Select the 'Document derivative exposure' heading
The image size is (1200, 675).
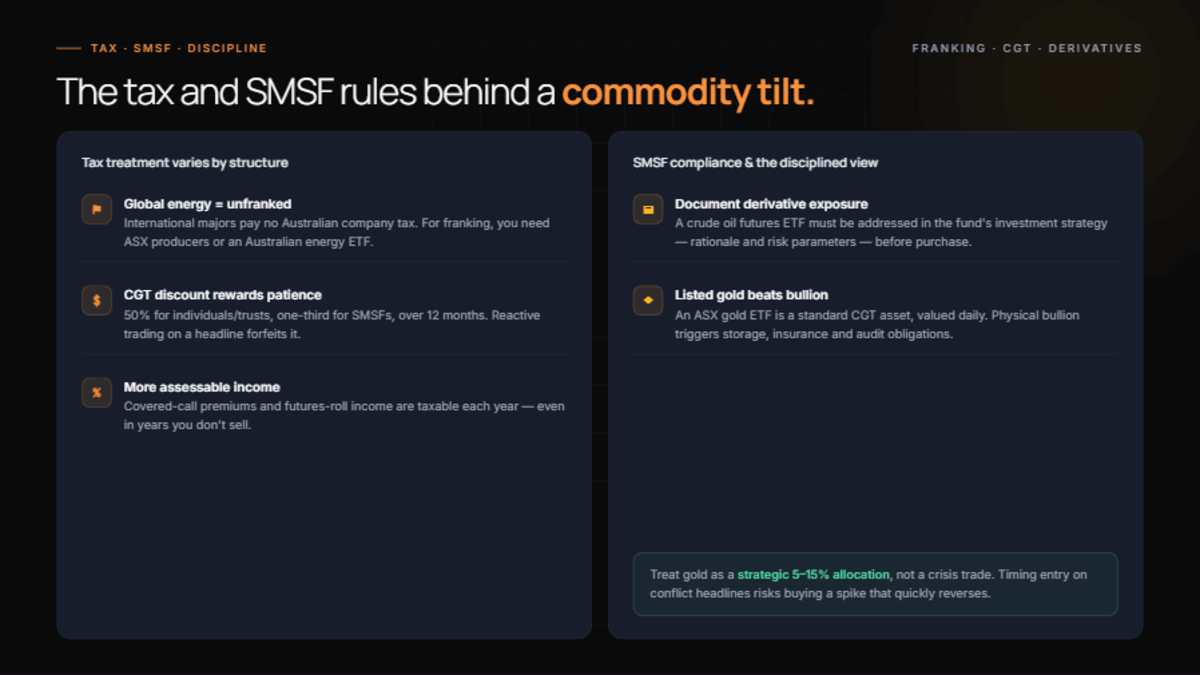tap(771, 204)
